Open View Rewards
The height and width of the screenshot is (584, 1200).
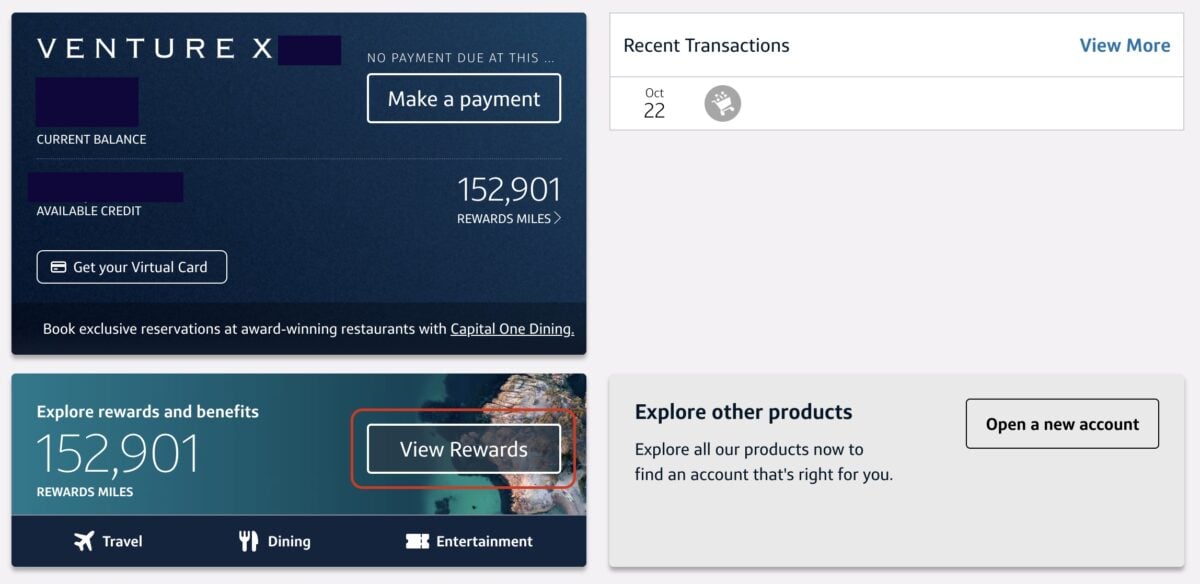click(x=466, y=449)
